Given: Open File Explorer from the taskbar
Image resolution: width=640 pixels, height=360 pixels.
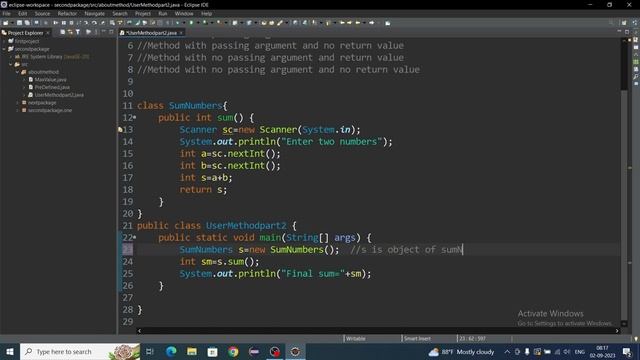Looking at the screenshot, I should (192, 351).
